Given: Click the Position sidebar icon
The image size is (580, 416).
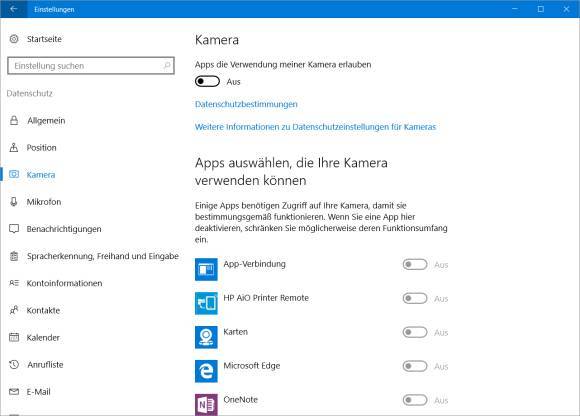Looking at the screenshot, I should point(14,148).
